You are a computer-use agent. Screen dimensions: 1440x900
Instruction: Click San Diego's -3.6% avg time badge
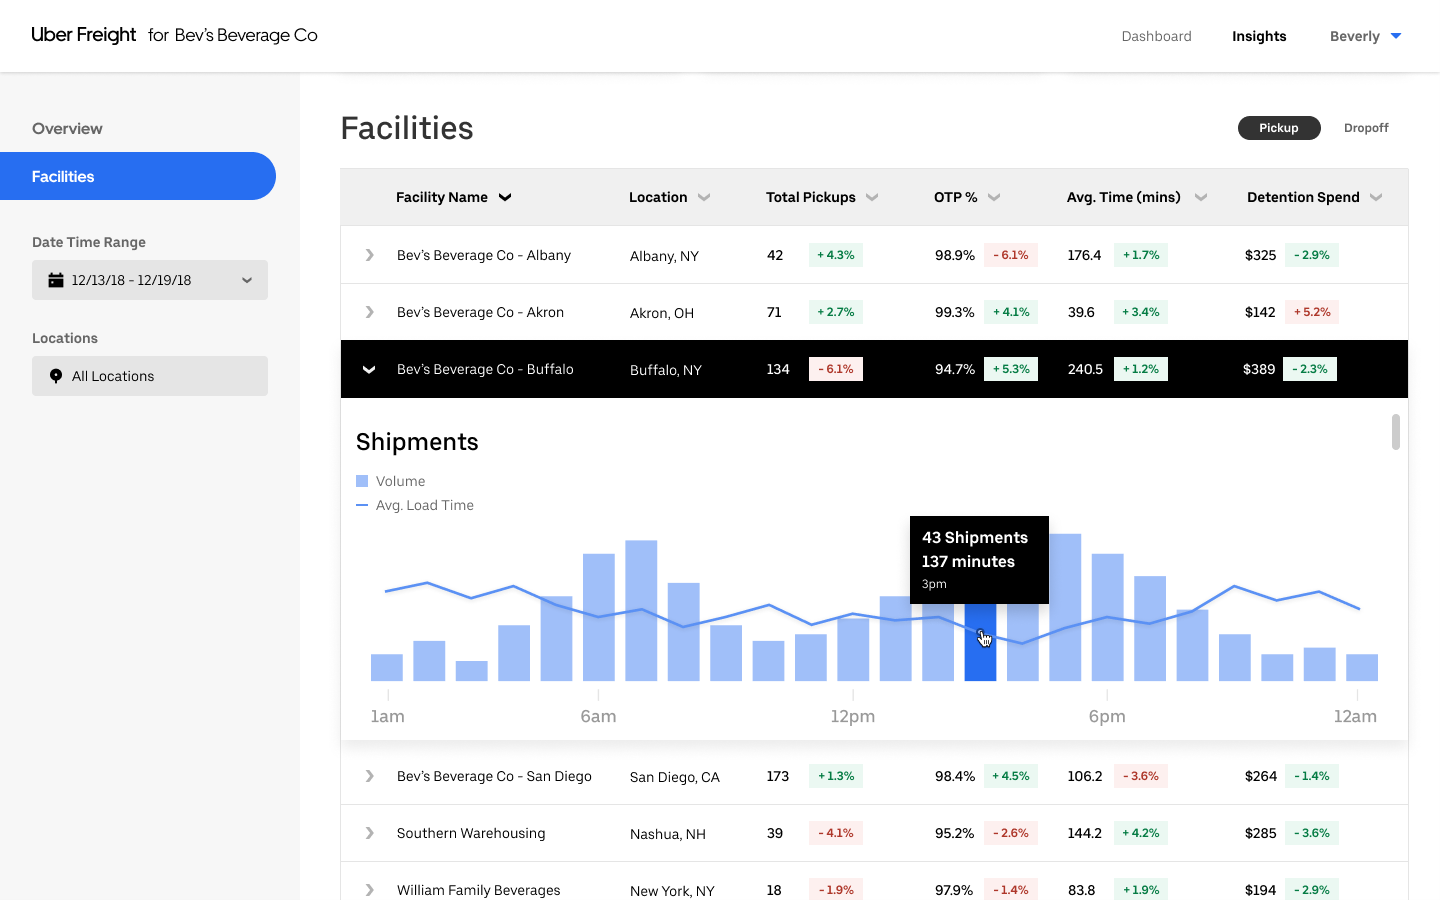click(x=1141, y=776)
